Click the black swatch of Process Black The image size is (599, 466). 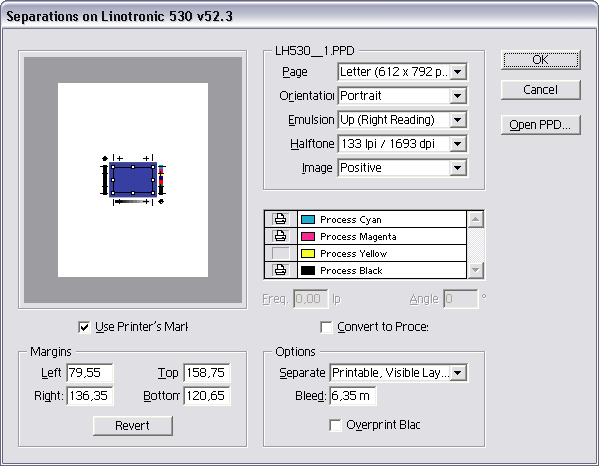[308, 270]
